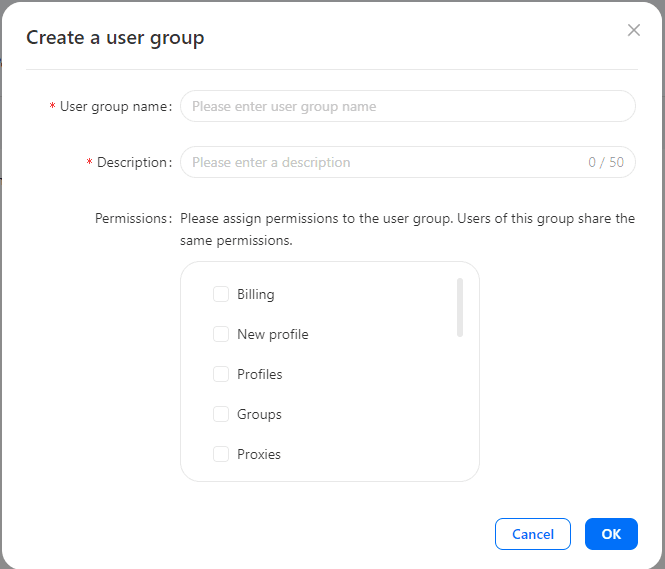
Task: Select the Proxies checkbox
Action: click(221, 454)
